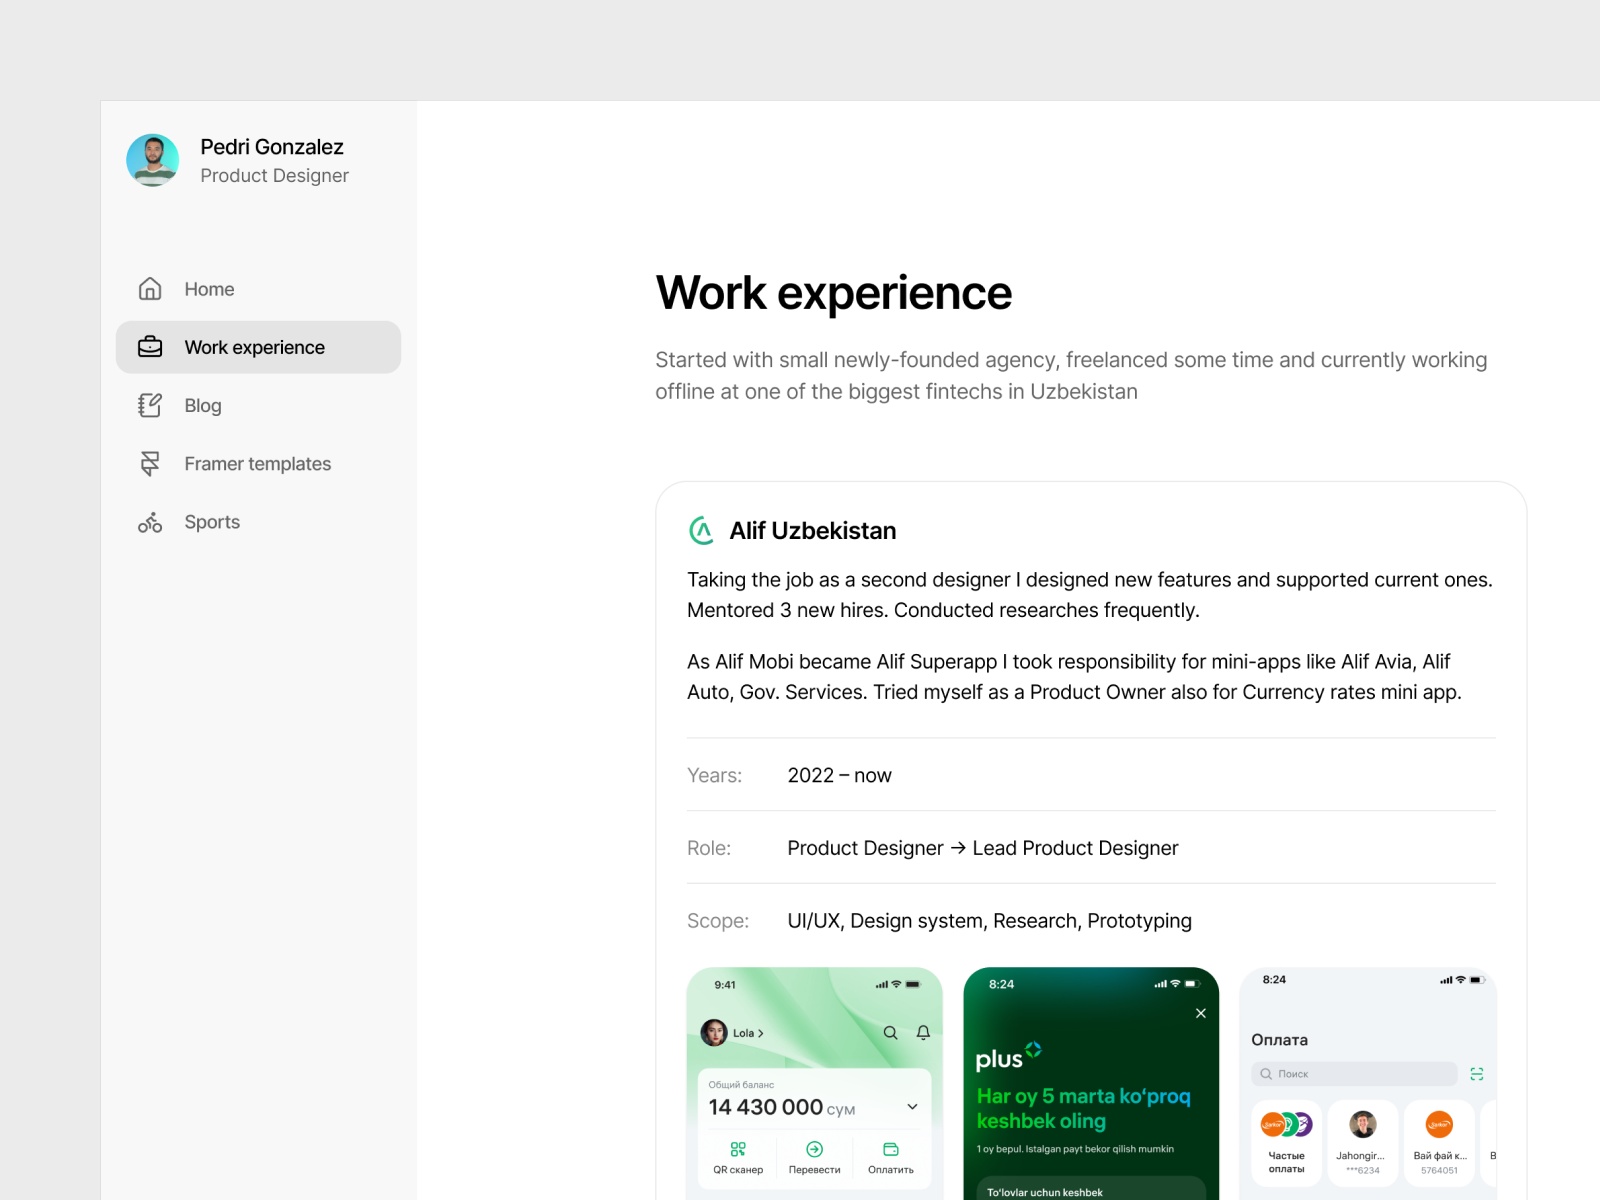Click the Частые оплаты icons card
1600x1200 pixels.
click(1286, 1143)
